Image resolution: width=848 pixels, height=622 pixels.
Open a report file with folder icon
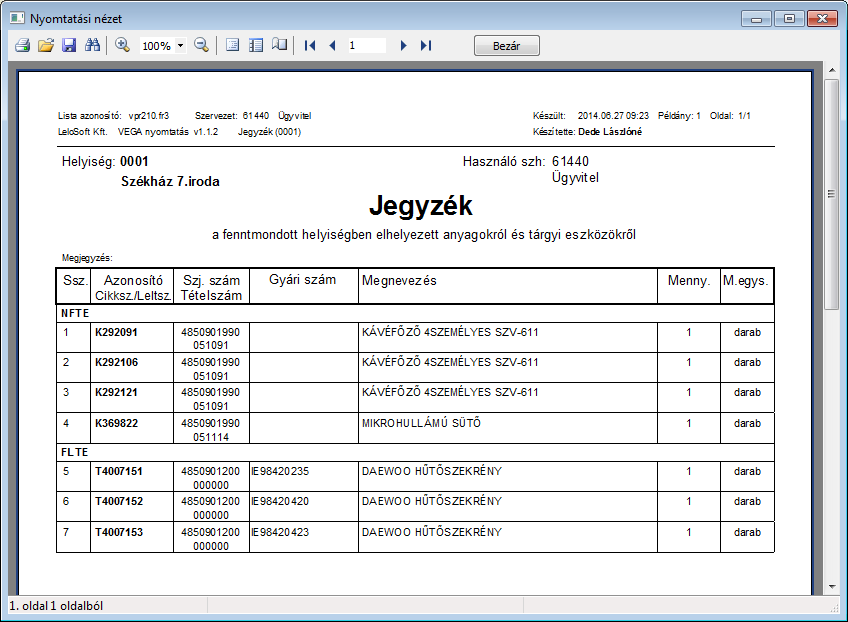46,45
